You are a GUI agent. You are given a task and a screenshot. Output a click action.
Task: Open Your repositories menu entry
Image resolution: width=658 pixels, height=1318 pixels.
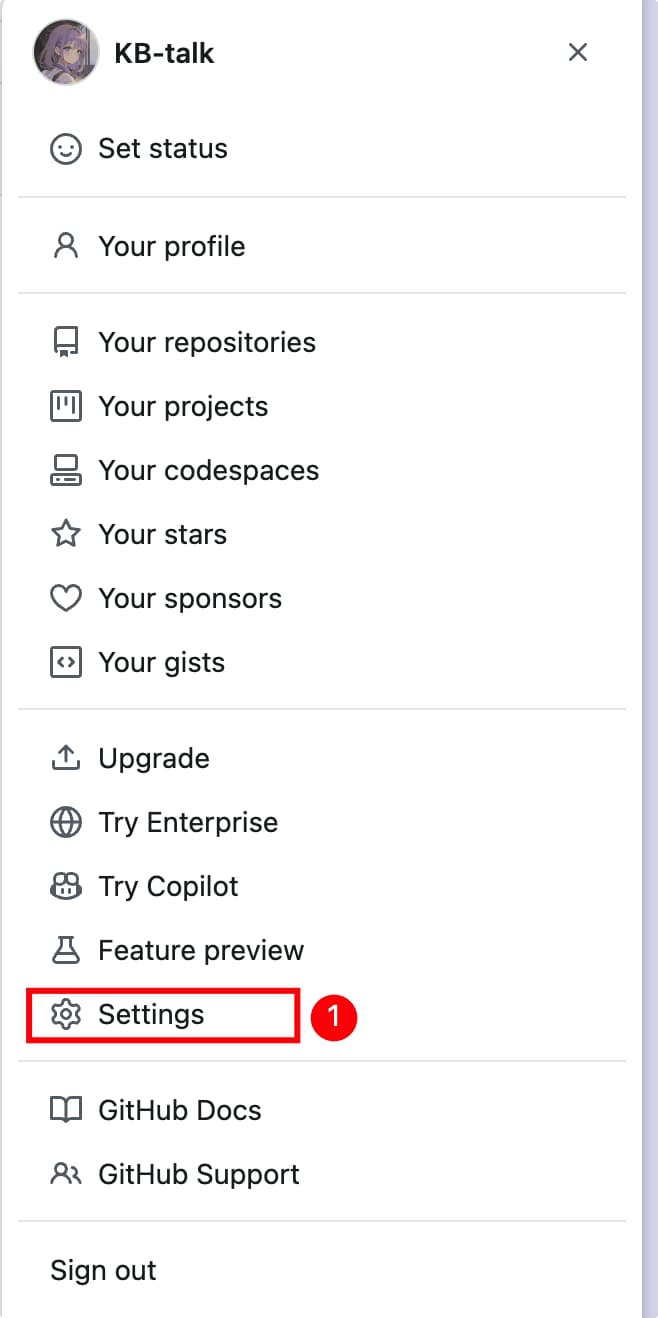206,342
